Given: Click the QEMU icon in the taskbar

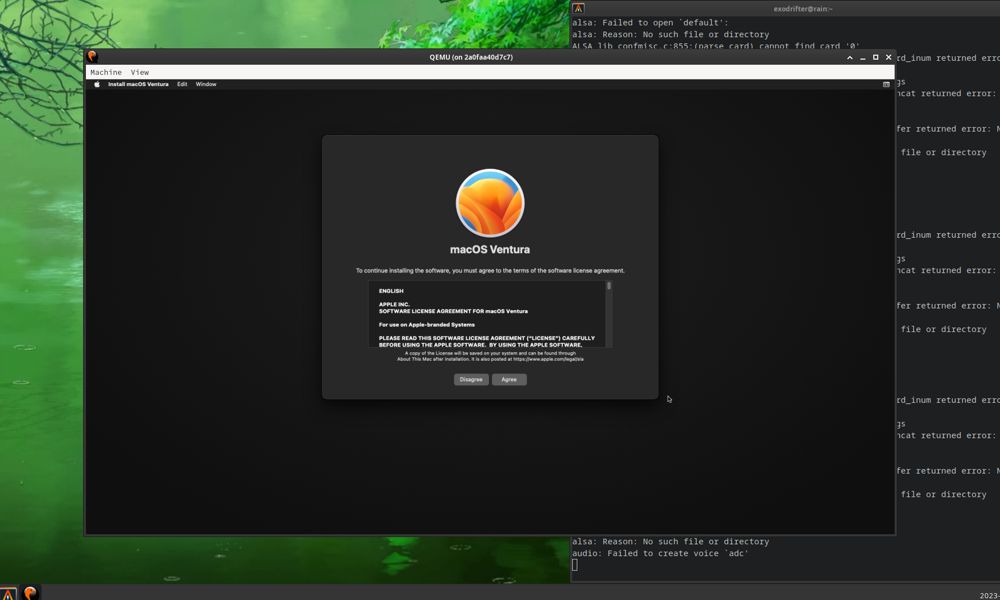Looking at the screenshot, I should (30, 593).
